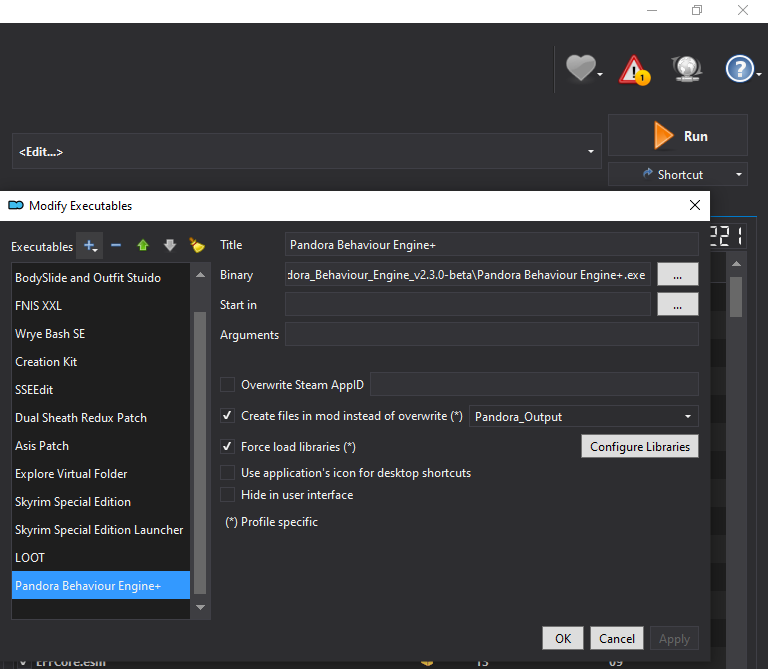Select Creation Kit executable
Image resolution: width=768 pixels, height=669 pixels.
click(100, 361)
